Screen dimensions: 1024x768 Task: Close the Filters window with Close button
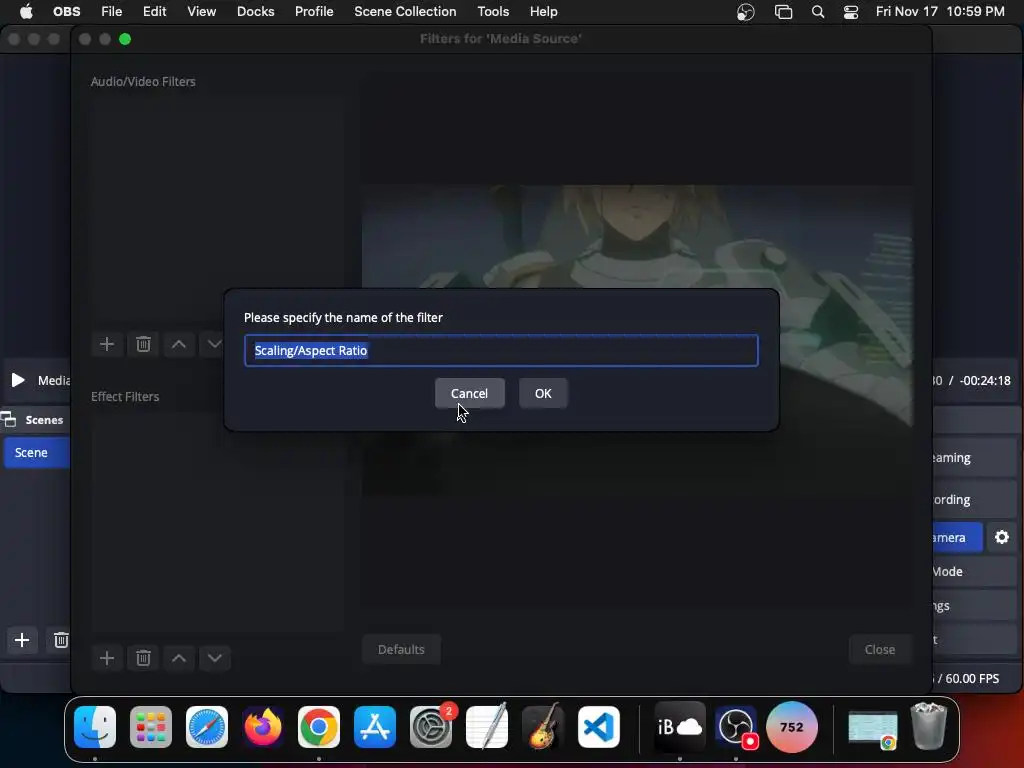[x=880, y=649]
